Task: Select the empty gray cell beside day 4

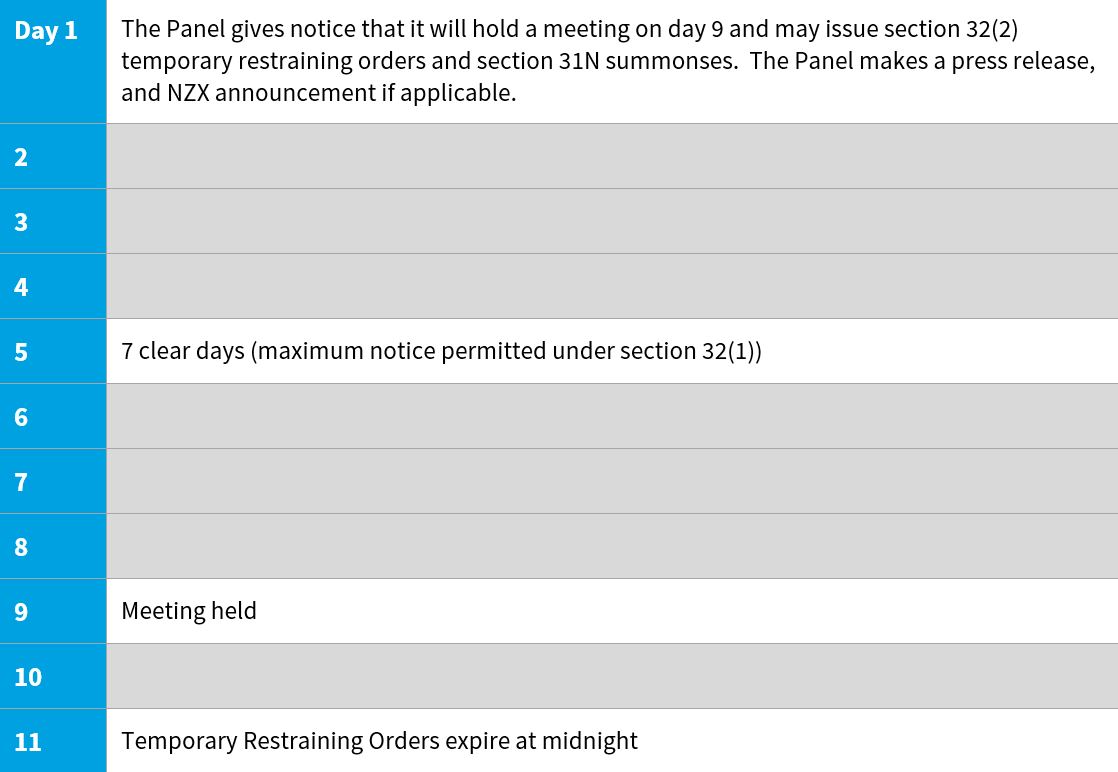Action: (x=611, y=287)
